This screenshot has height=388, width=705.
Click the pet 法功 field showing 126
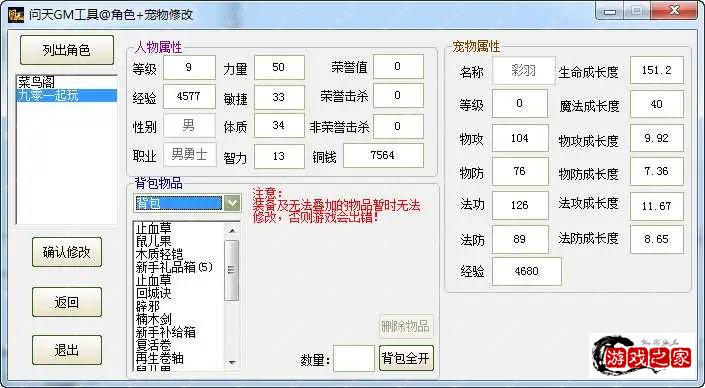pyautogui.click(x=520, y=205)
